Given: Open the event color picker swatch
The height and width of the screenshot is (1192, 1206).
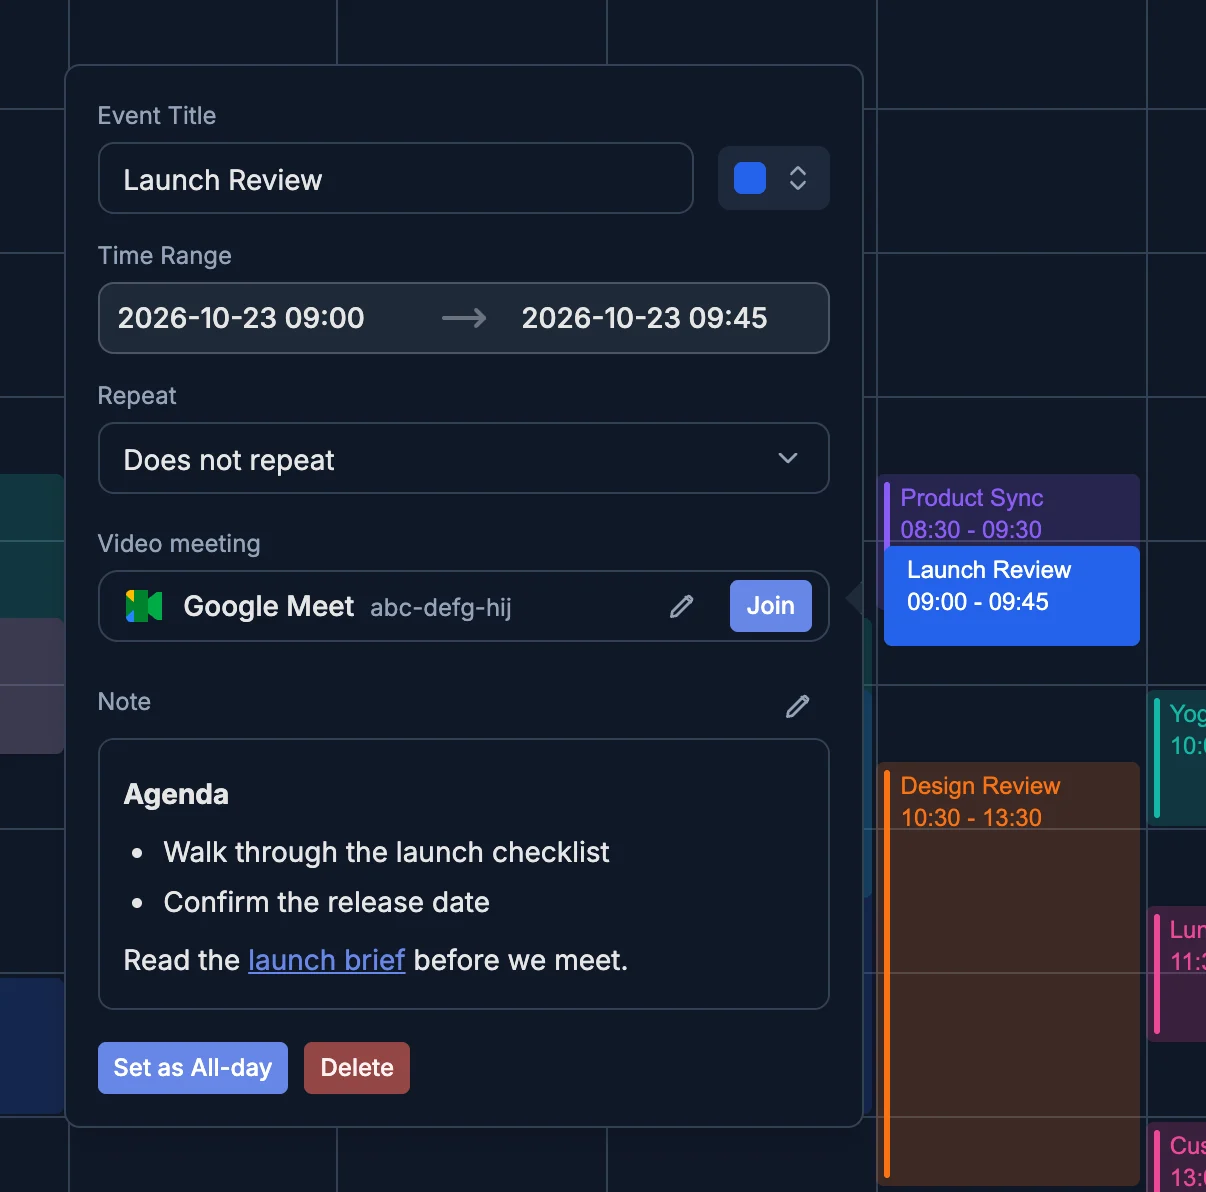Looking at the screenshot, I should tap(750, 178).
